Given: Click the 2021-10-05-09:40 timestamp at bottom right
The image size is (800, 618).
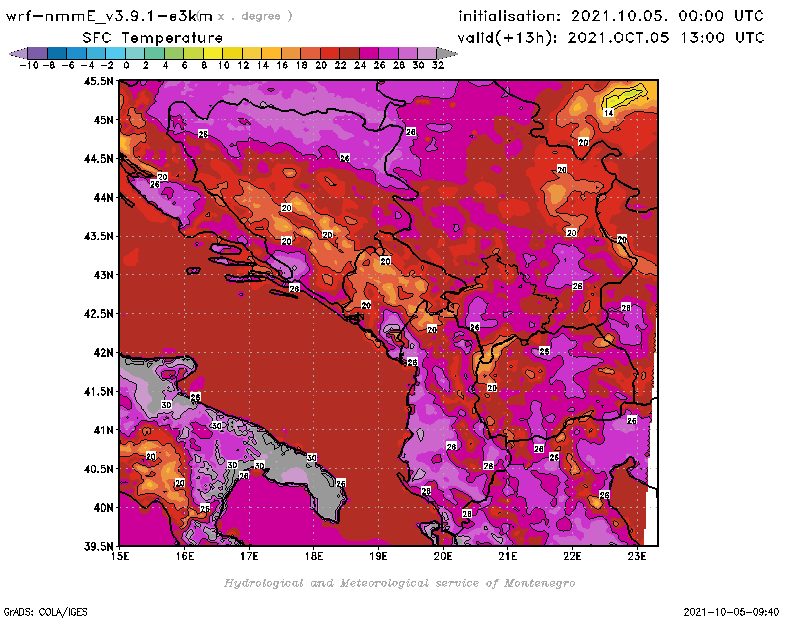Looking at the screenshot, I should 738,610.
